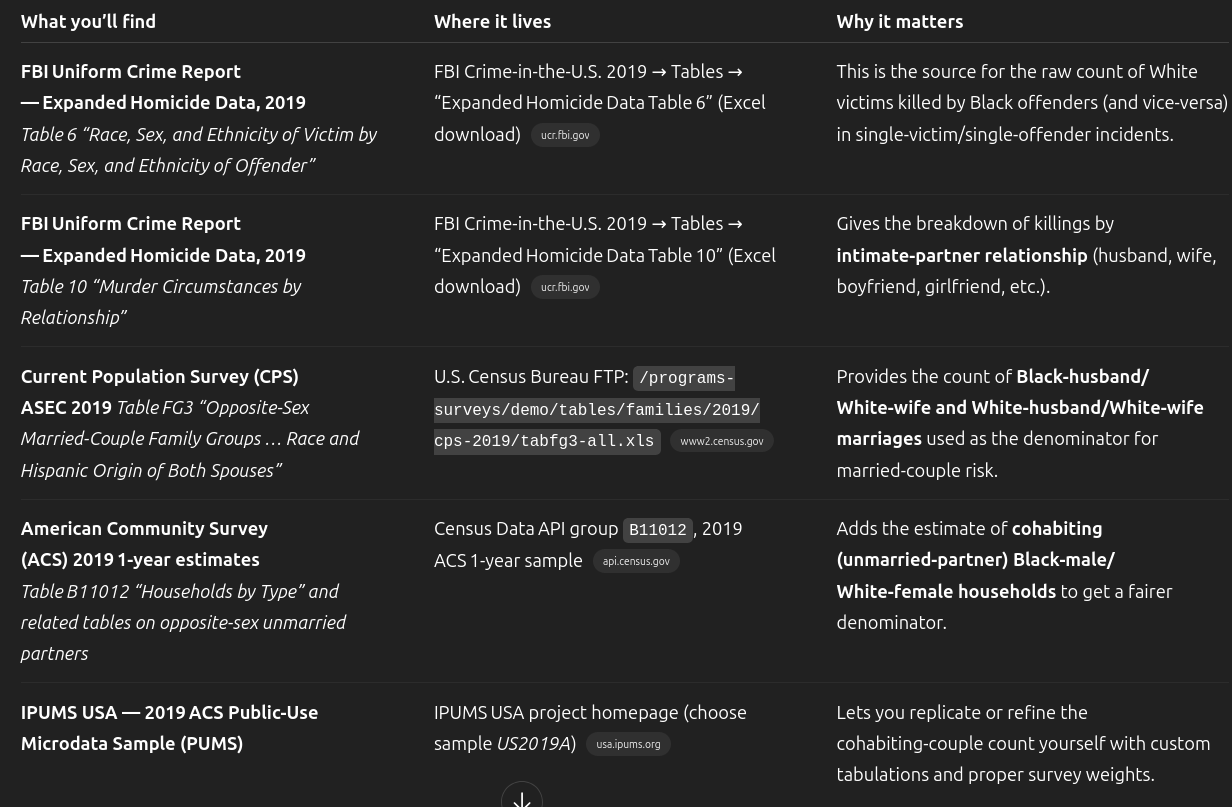Image resolution: width=1232 pixels, height=807 pixels.
Task: Click the Table FG3 italic description
Action: (190, 439)
